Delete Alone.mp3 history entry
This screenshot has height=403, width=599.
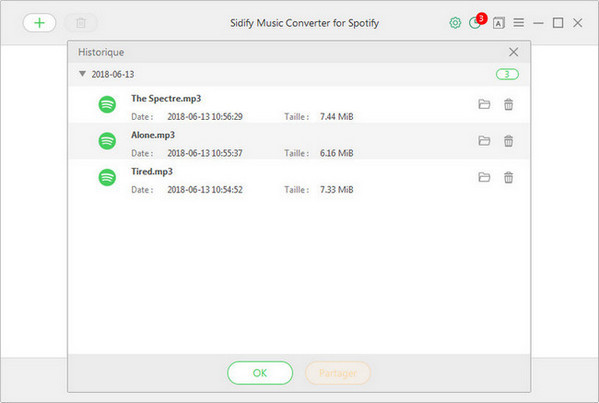click(x=508, y=141)
